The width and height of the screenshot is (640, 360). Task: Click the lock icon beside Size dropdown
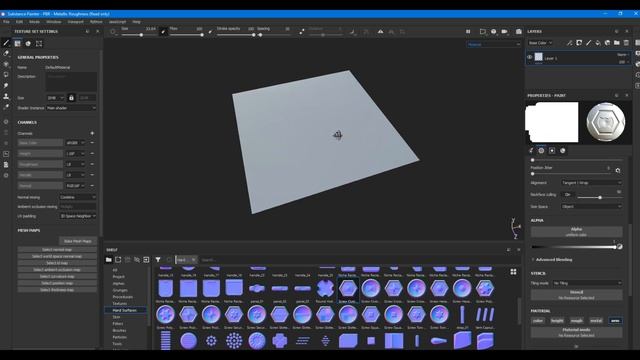click(71, 98)
